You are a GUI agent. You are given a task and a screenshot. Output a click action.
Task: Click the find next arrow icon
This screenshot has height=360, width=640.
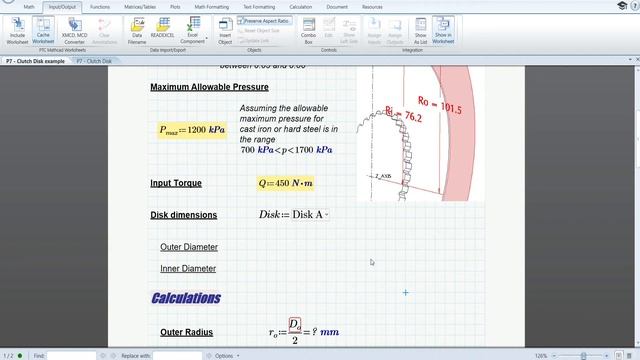pyautogui.click(x=113, y=356)
